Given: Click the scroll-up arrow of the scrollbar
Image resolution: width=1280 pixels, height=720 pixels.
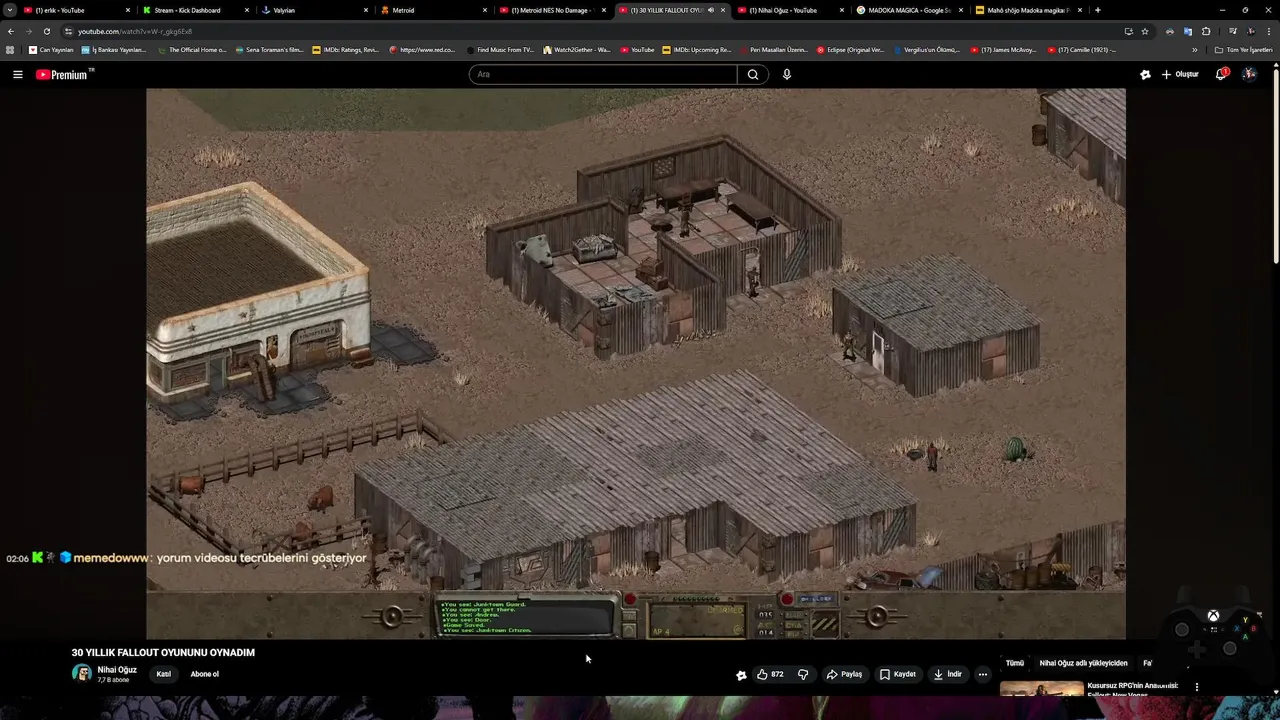Looking at the screenshot, I should tap(1274, 67).
